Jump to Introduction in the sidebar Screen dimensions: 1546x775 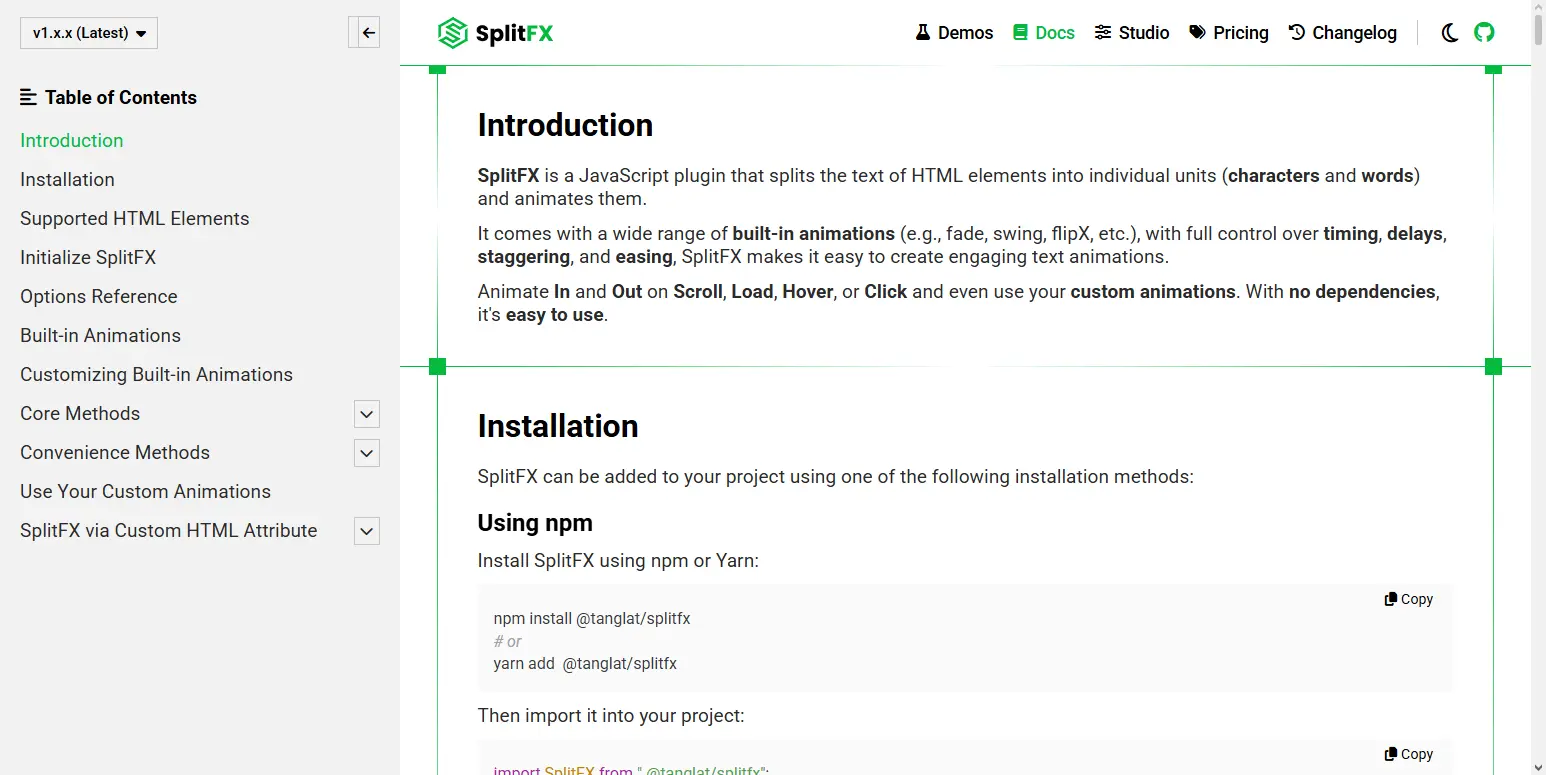click(72, 141)
